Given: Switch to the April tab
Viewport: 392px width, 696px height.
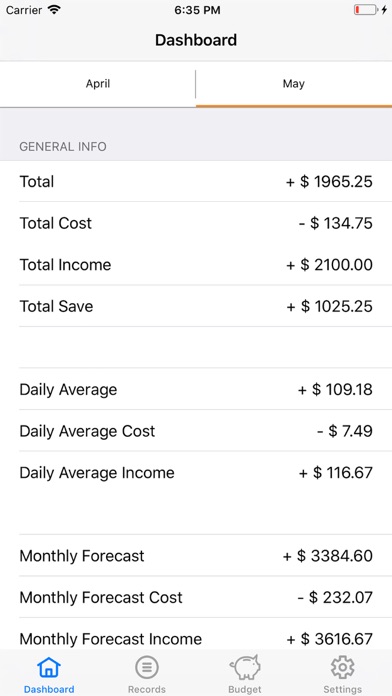Looking at the screenshot, I should (98, 84).
